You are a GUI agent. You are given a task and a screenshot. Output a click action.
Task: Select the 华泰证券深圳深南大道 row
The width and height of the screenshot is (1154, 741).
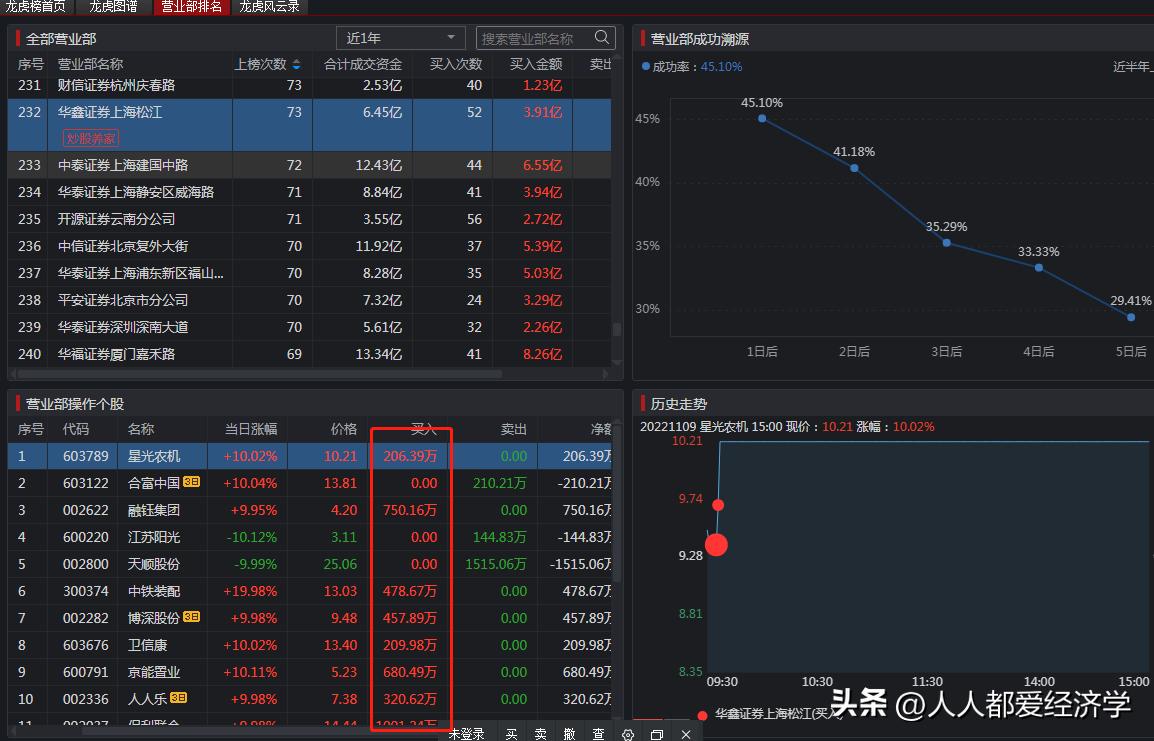click(309, 327)
